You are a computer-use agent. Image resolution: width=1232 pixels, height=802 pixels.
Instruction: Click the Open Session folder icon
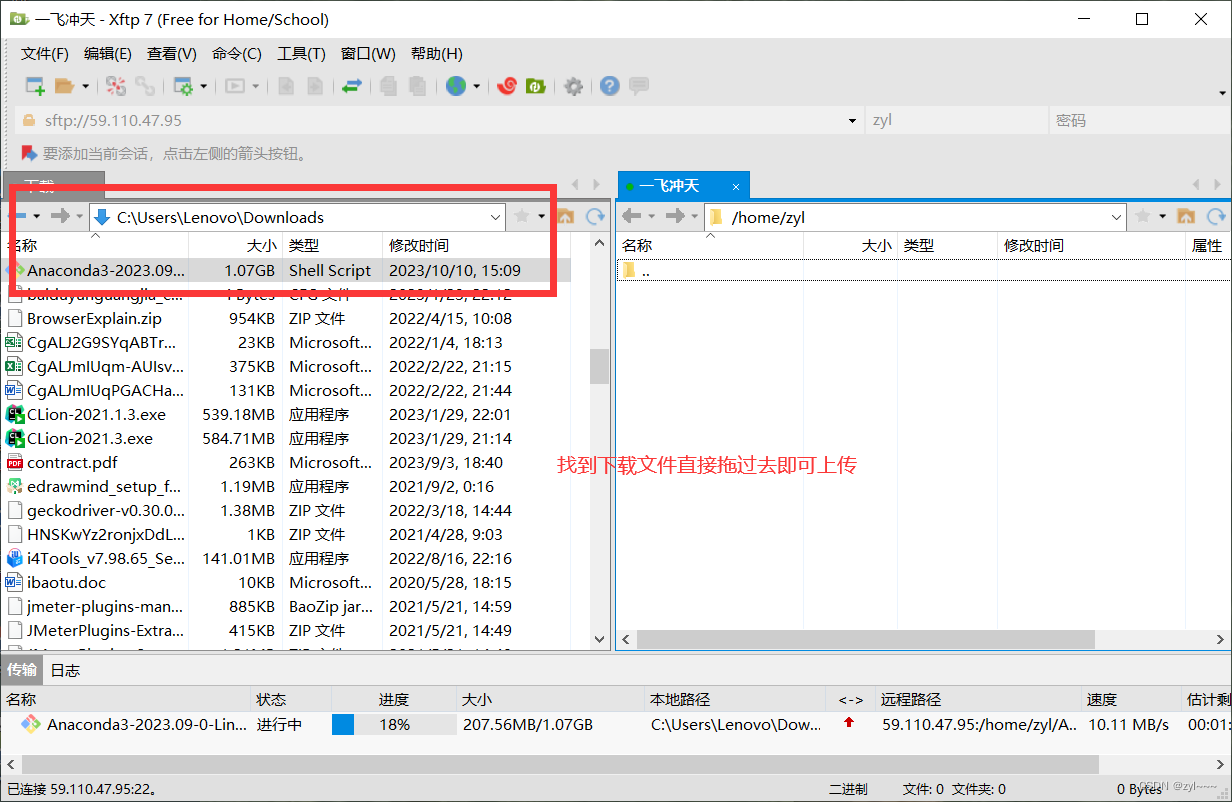click(x=64, y=86)
